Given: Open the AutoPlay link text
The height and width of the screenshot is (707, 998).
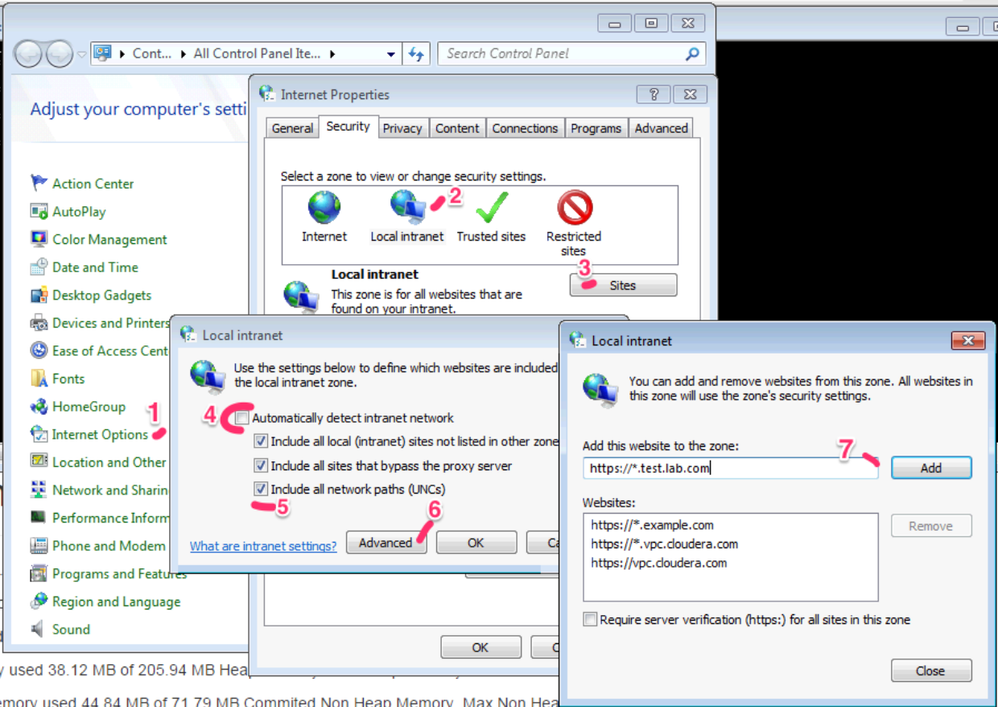Looking at the screenshot, I should pyautogui.click(x=79, y=211).
